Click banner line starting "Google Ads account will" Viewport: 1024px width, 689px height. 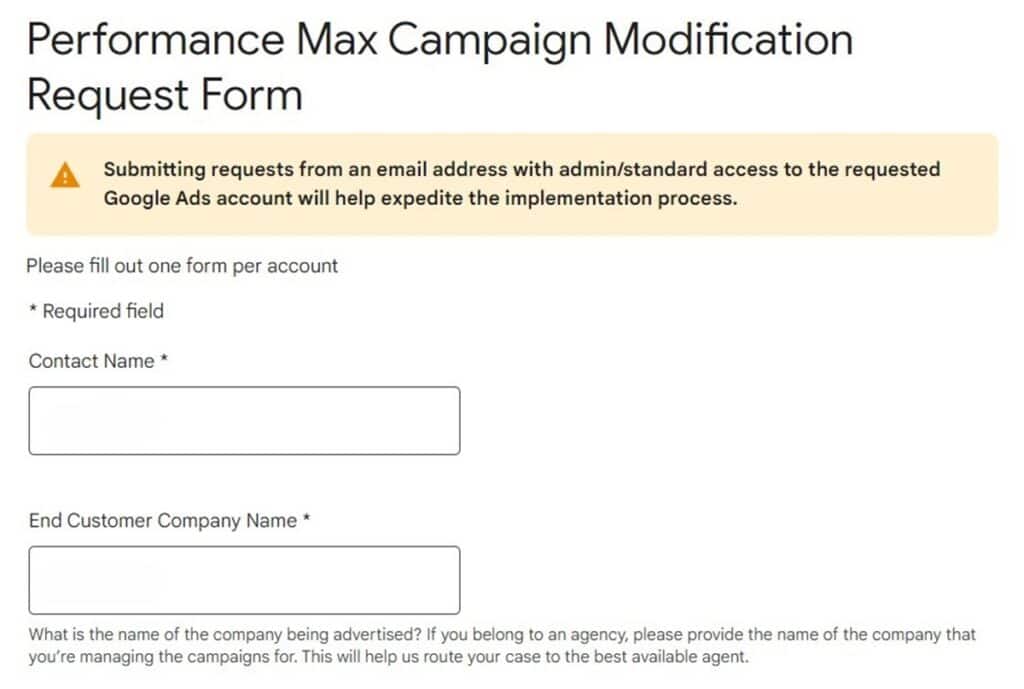pyautogui.click(x=421, y=198)
